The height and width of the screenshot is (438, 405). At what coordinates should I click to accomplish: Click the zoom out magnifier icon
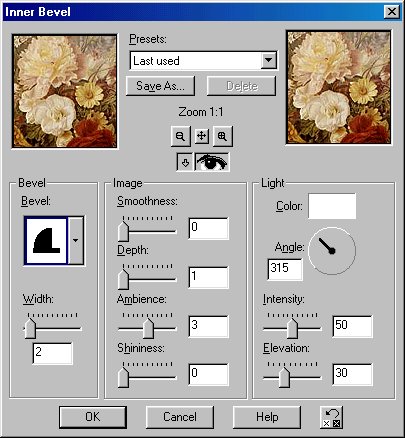pyautogui.click(x=181, y=136)
